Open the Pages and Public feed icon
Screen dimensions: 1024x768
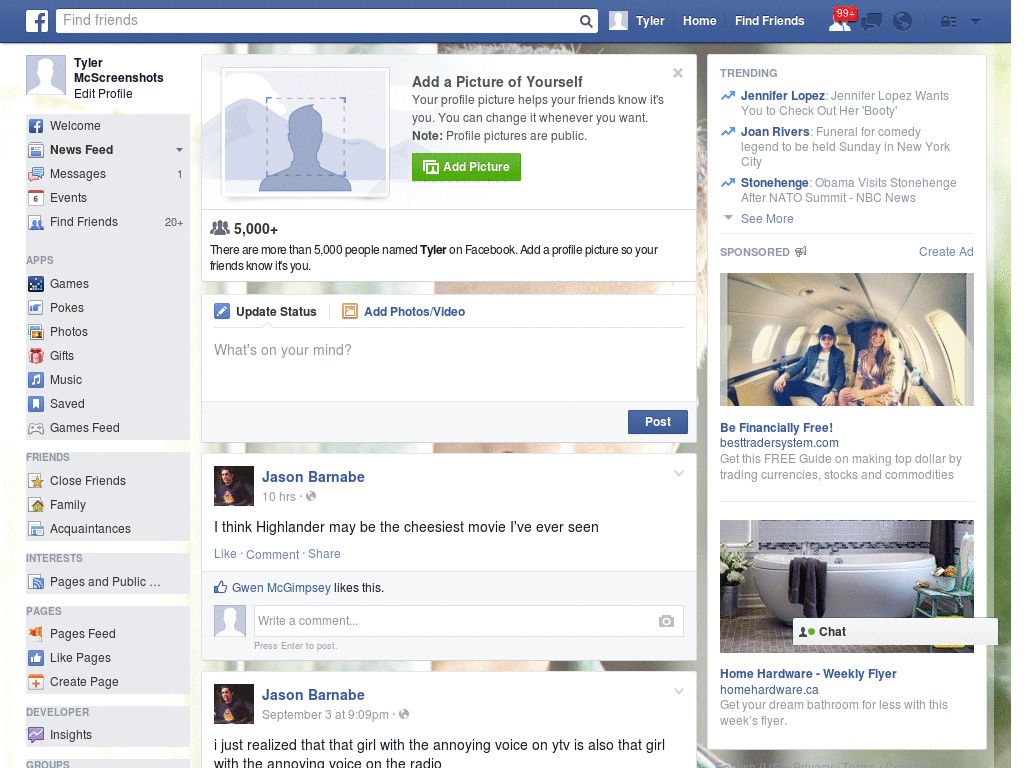pyautogui.click(x=36, y=582)
